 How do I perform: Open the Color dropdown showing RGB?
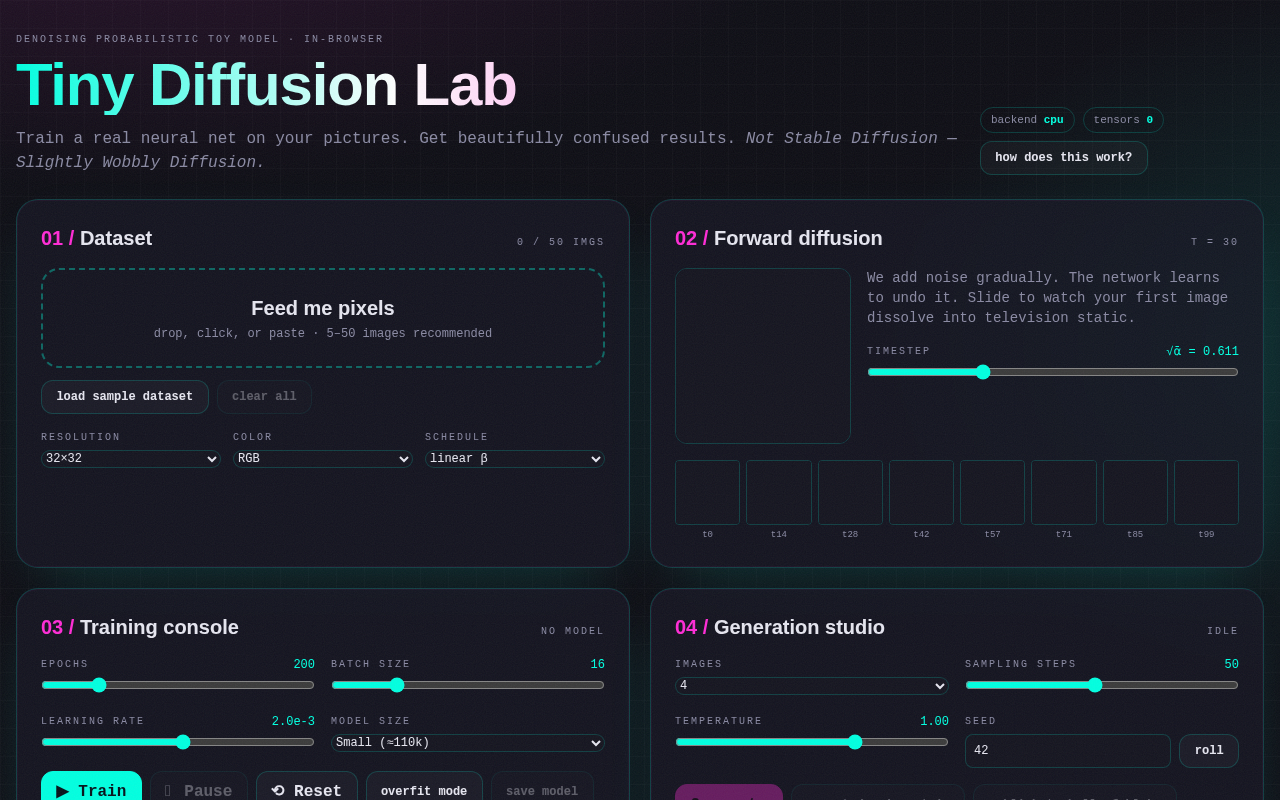323,459
